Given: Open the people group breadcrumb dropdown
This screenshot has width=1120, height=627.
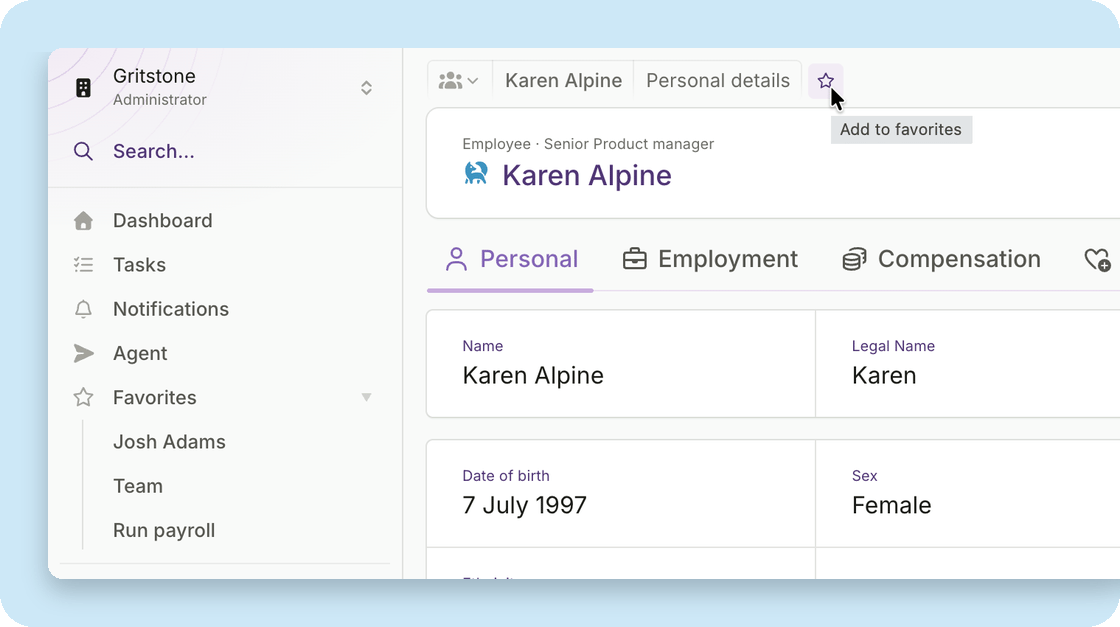Looking at the screenshot, I should 458,81.
